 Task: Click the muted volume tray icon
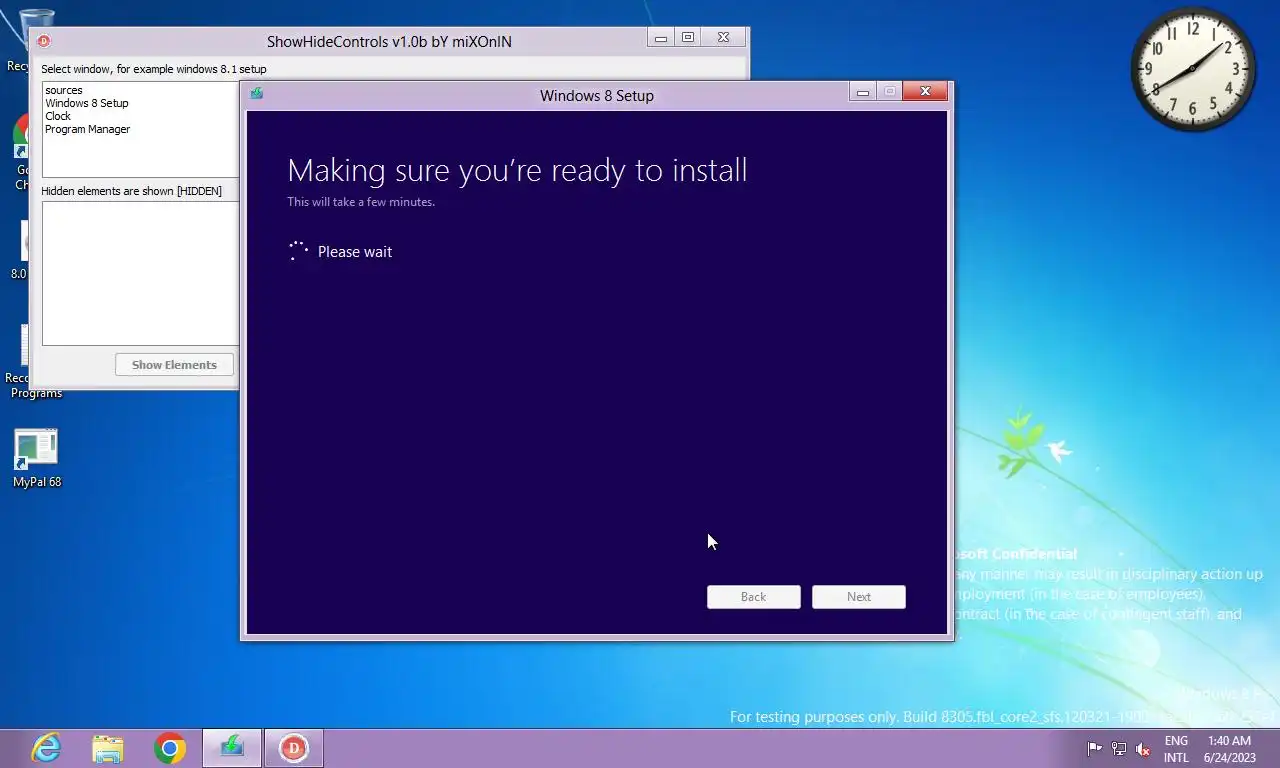click(1143, 749)
